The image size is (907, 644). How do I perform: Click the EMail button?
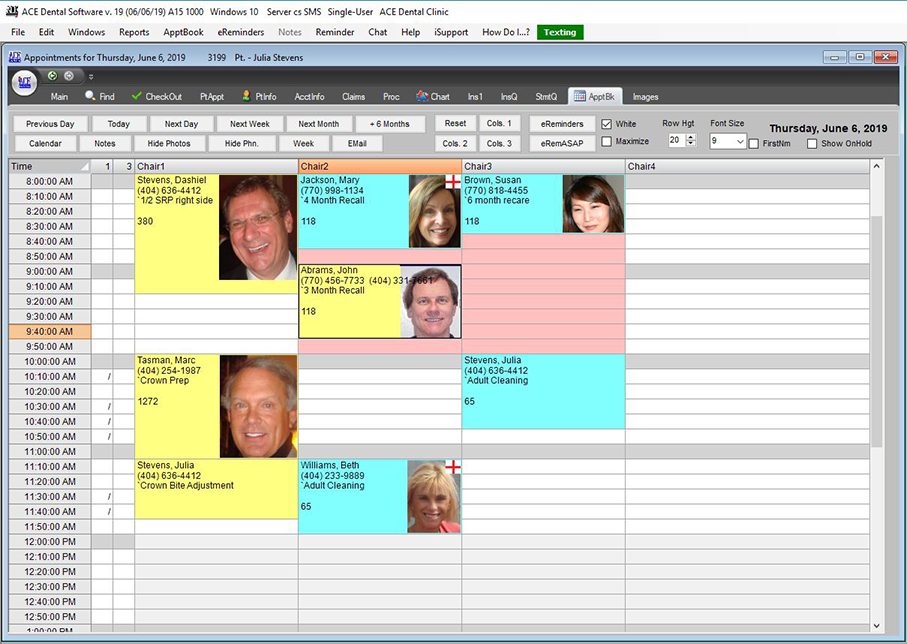357,143
